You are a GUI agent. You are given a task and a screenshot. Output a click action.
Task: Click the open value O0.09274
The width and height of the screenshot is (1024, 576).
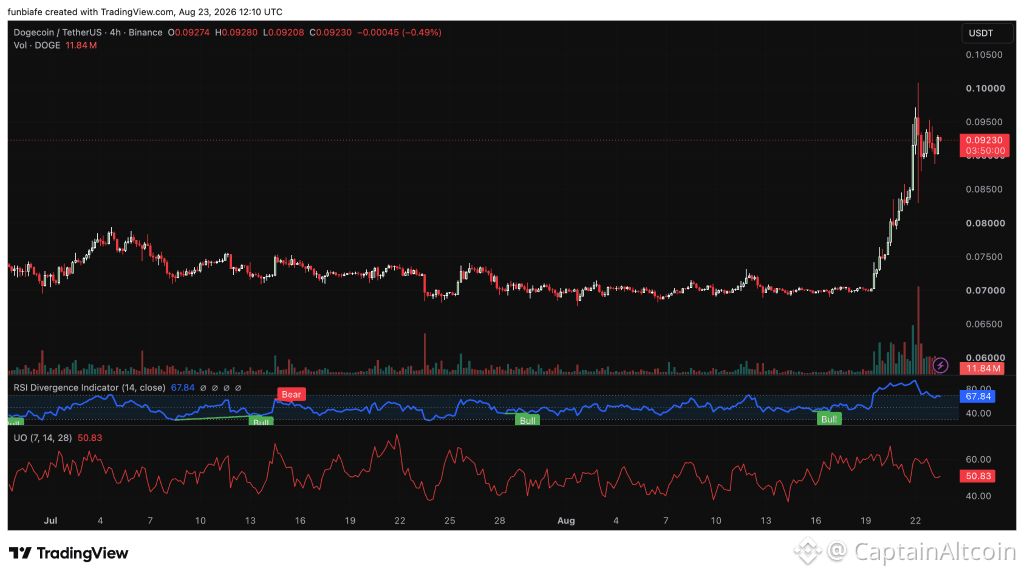click(x=189, y=32)
